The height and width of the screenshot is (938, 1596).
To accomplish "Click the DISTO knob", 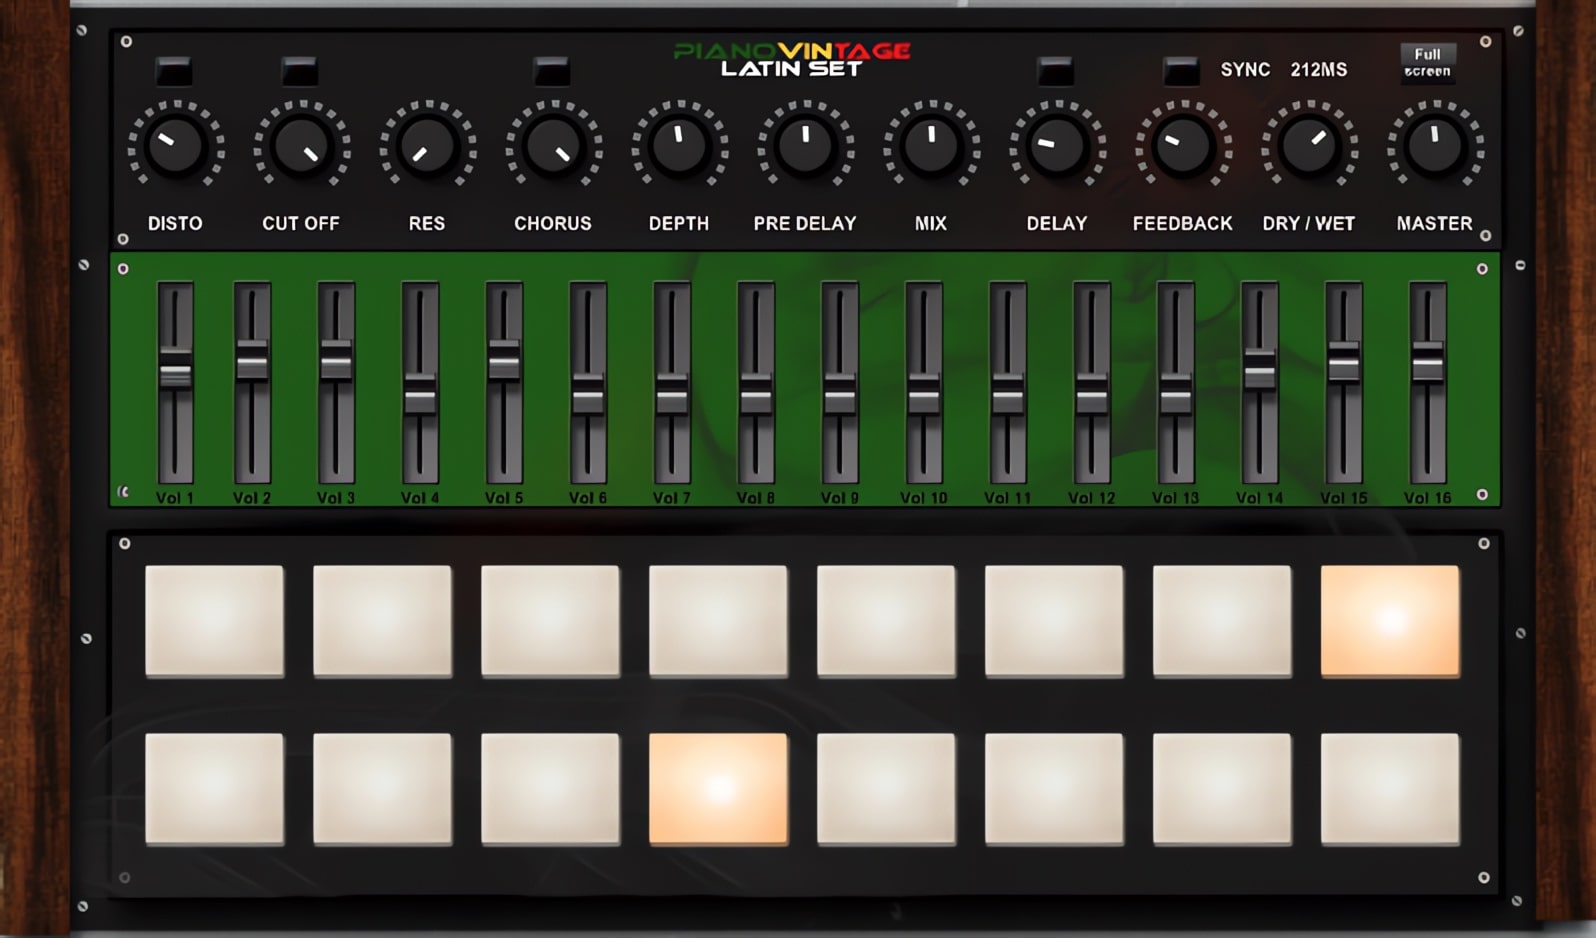I will pos(175,147).
